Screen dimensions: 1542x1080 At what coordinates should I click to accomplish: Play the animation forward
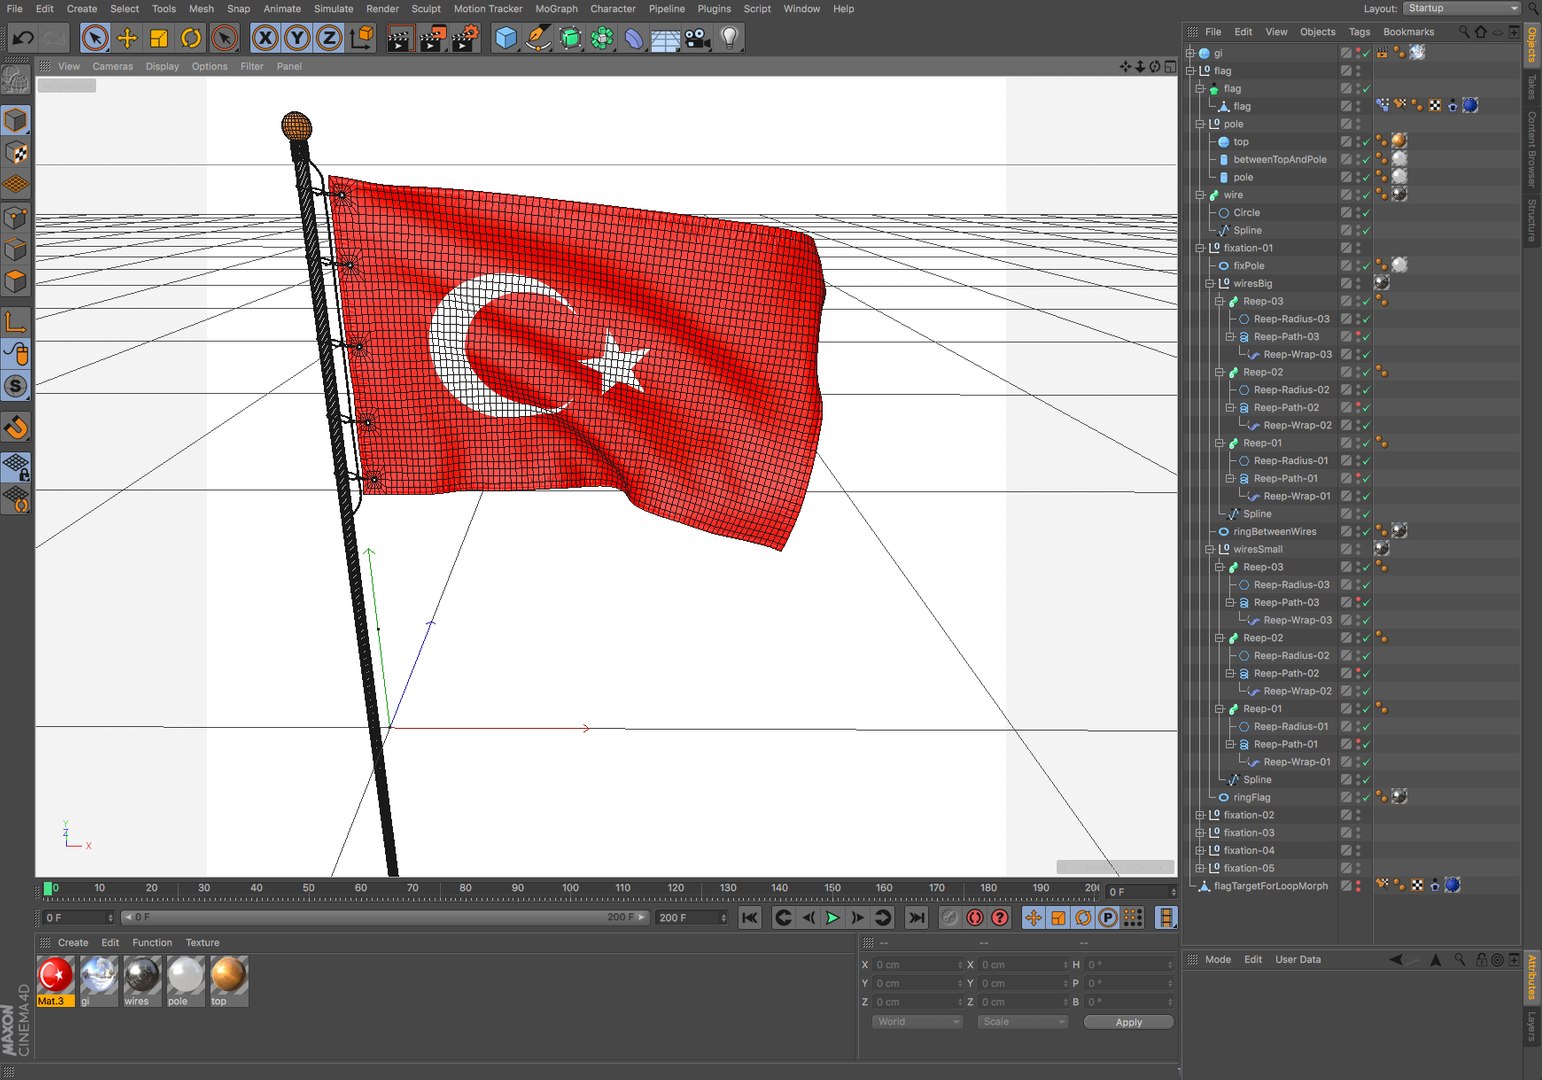point(832,917)
